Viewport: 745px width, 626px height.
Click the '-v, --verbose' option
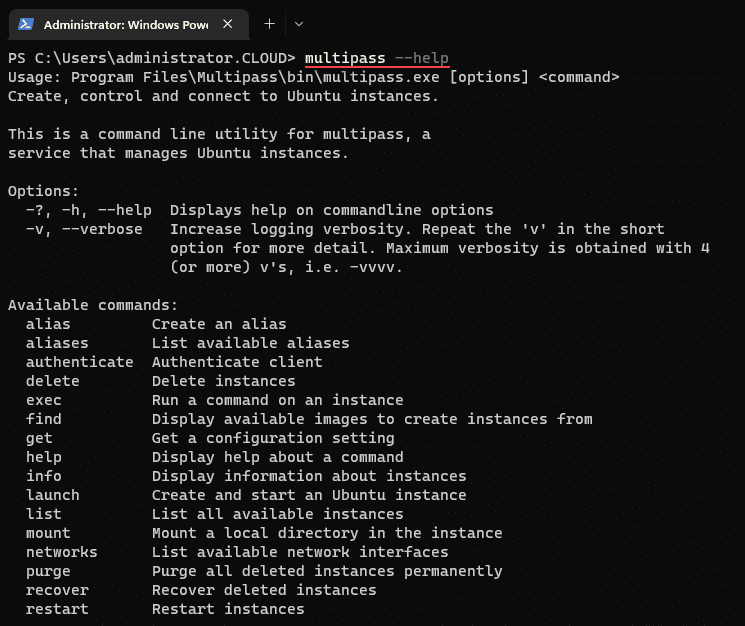84,229
